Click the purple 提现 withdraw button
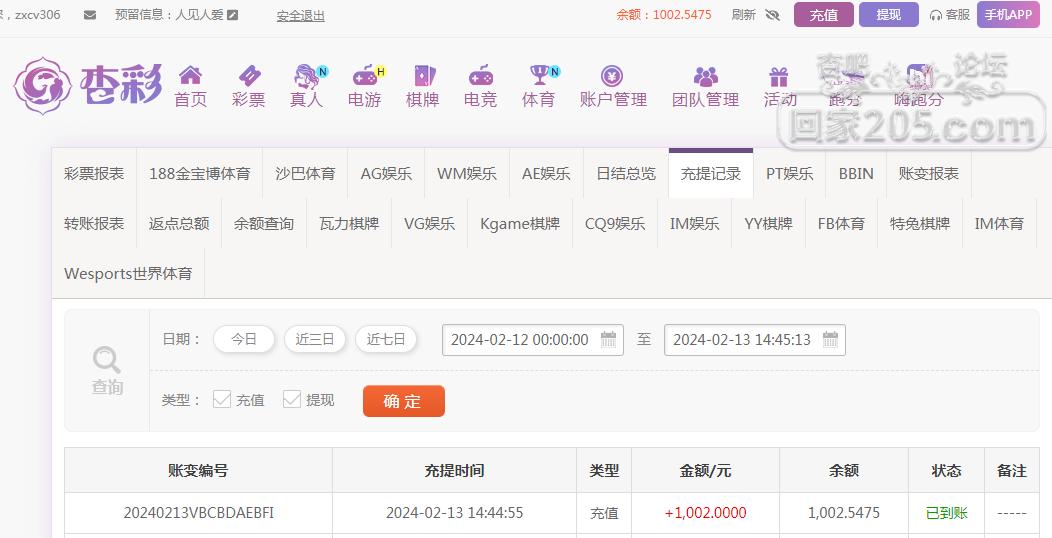 click(888, 15)
